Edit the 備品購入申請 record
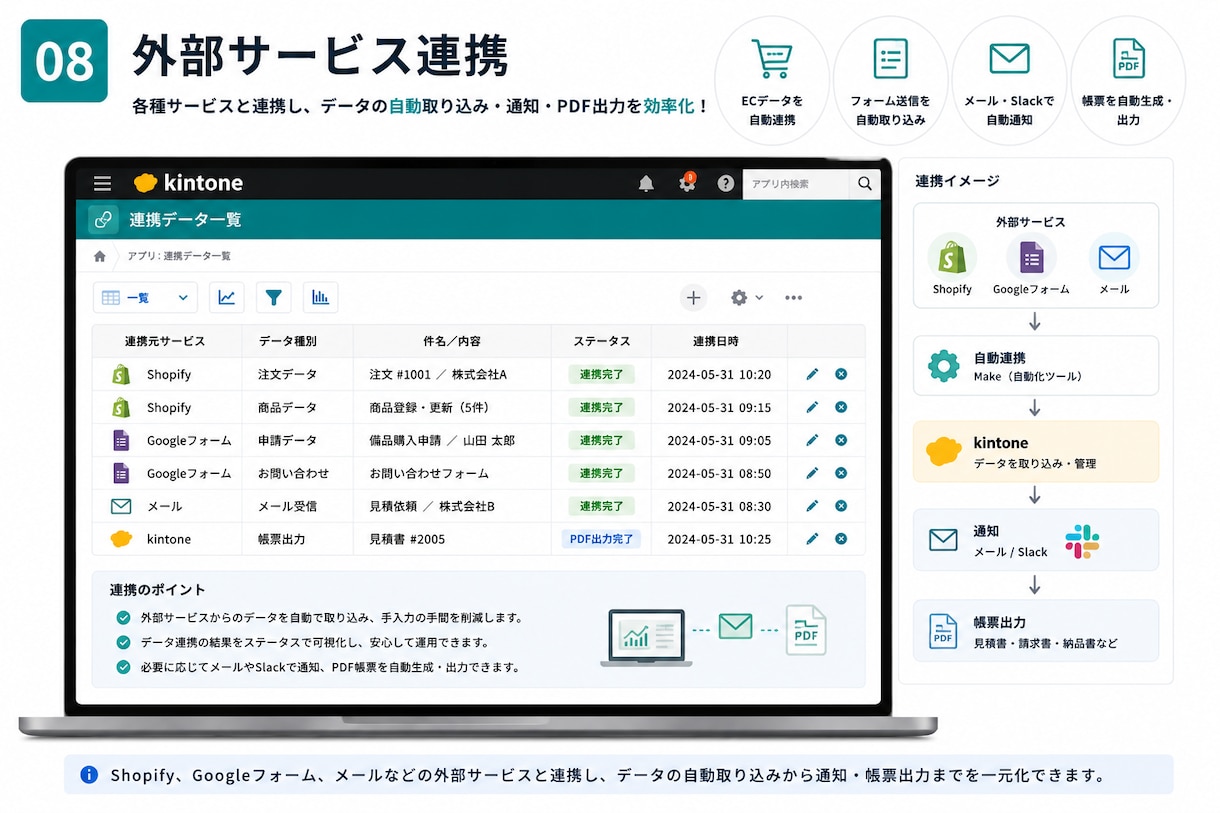The width and height of the screenshot is (1220, 813). click(x=812, y=440)
